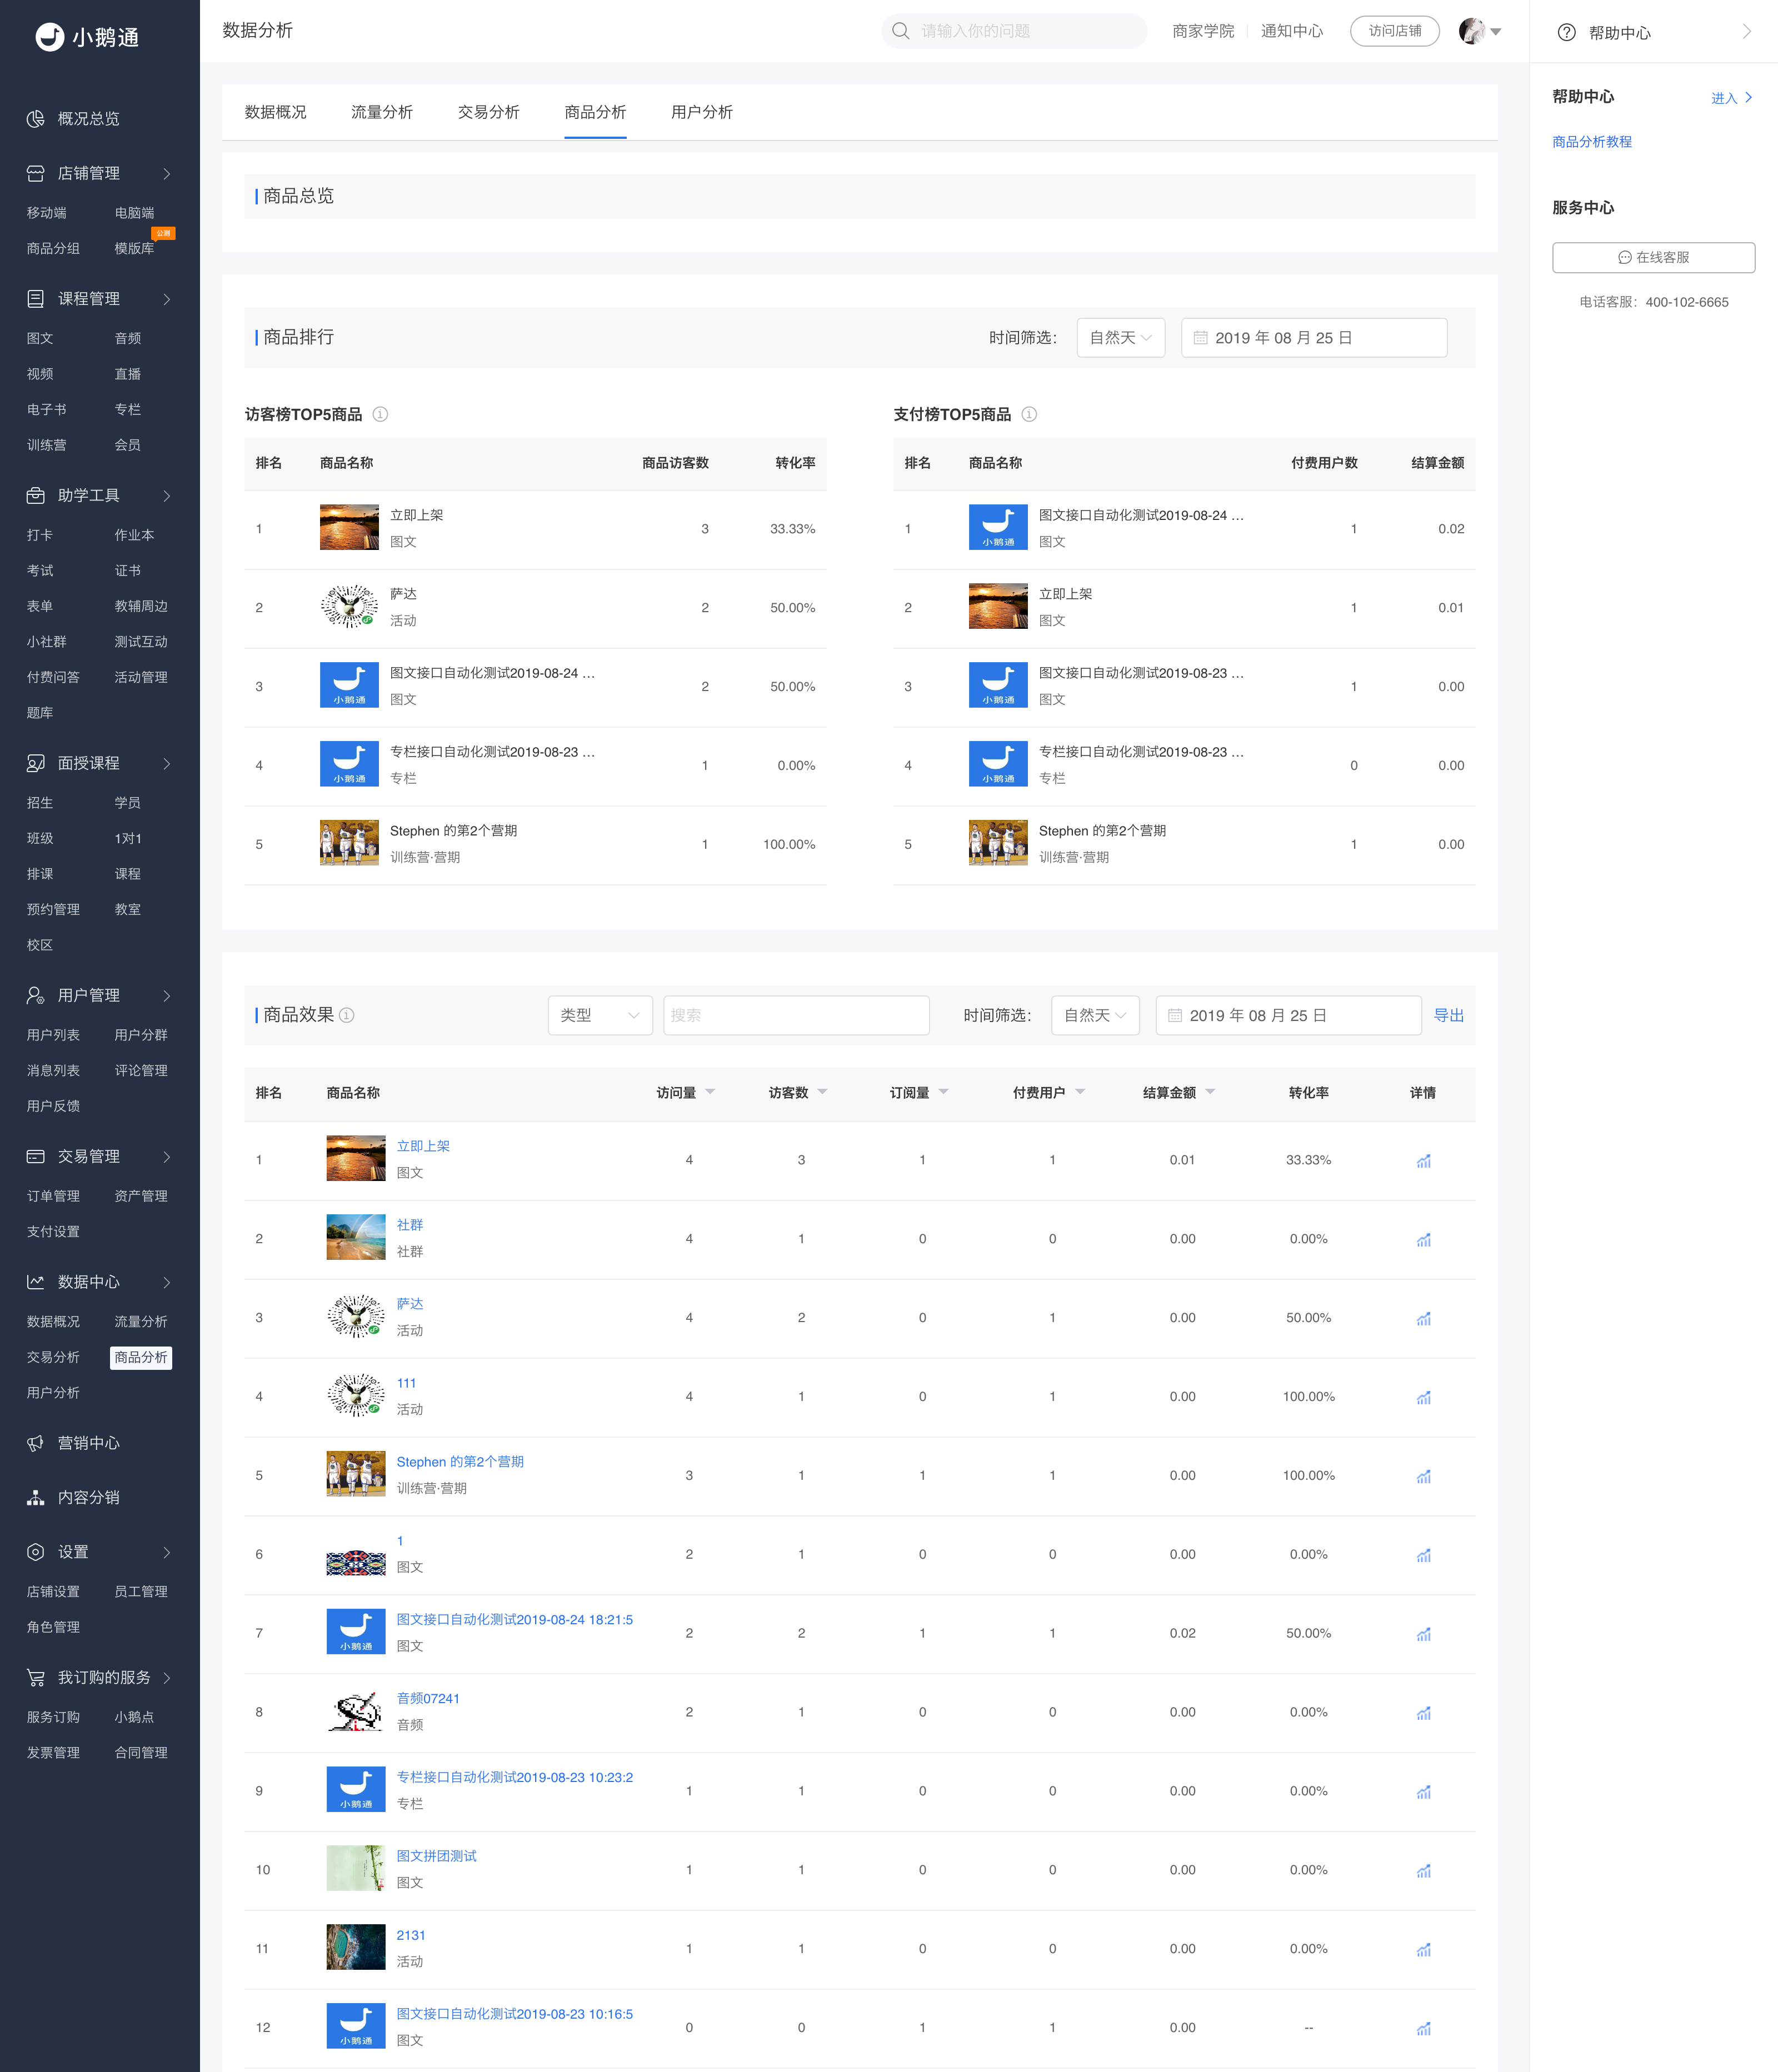The height and width of the screenshot is (2072, 1778).
Task: Open 图文拼团测试 product link
Action: point(436,1856)
